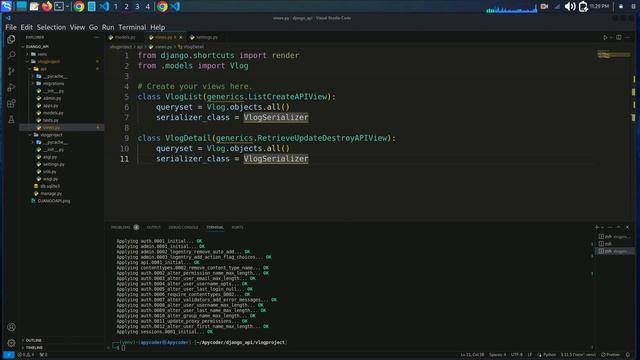Open the View menu
The image size is (640, 360).
click(x=77, y=27)
